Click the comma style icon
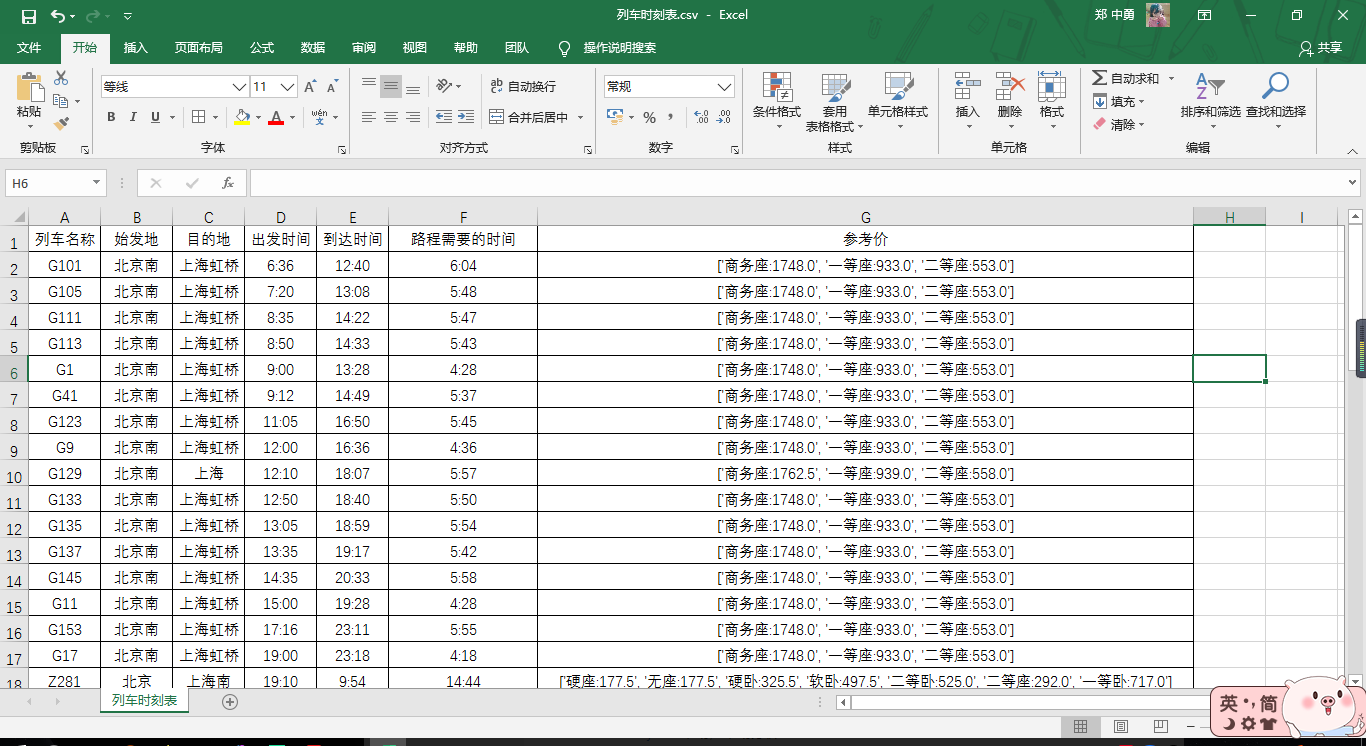The height and width of the screenshot is (746, 1366). (669, 117)
